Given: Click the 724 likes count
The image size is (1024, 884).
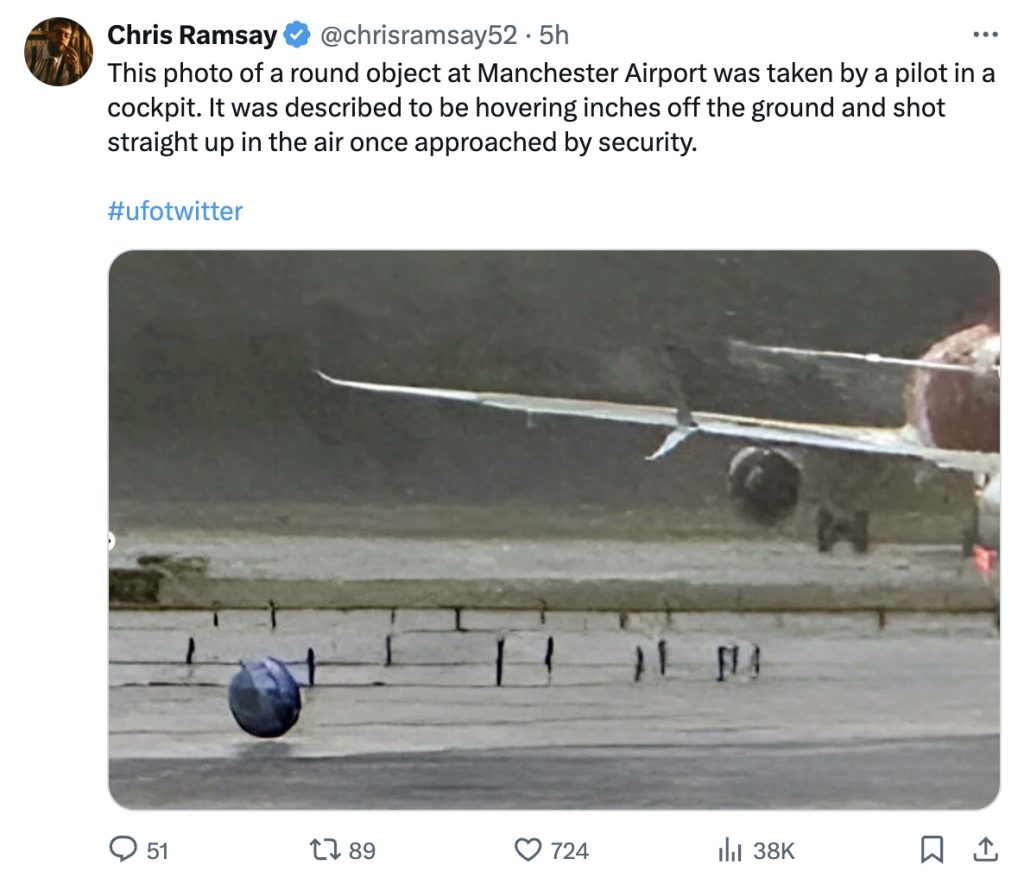Looking at the screenshot, I should [569, 851].
